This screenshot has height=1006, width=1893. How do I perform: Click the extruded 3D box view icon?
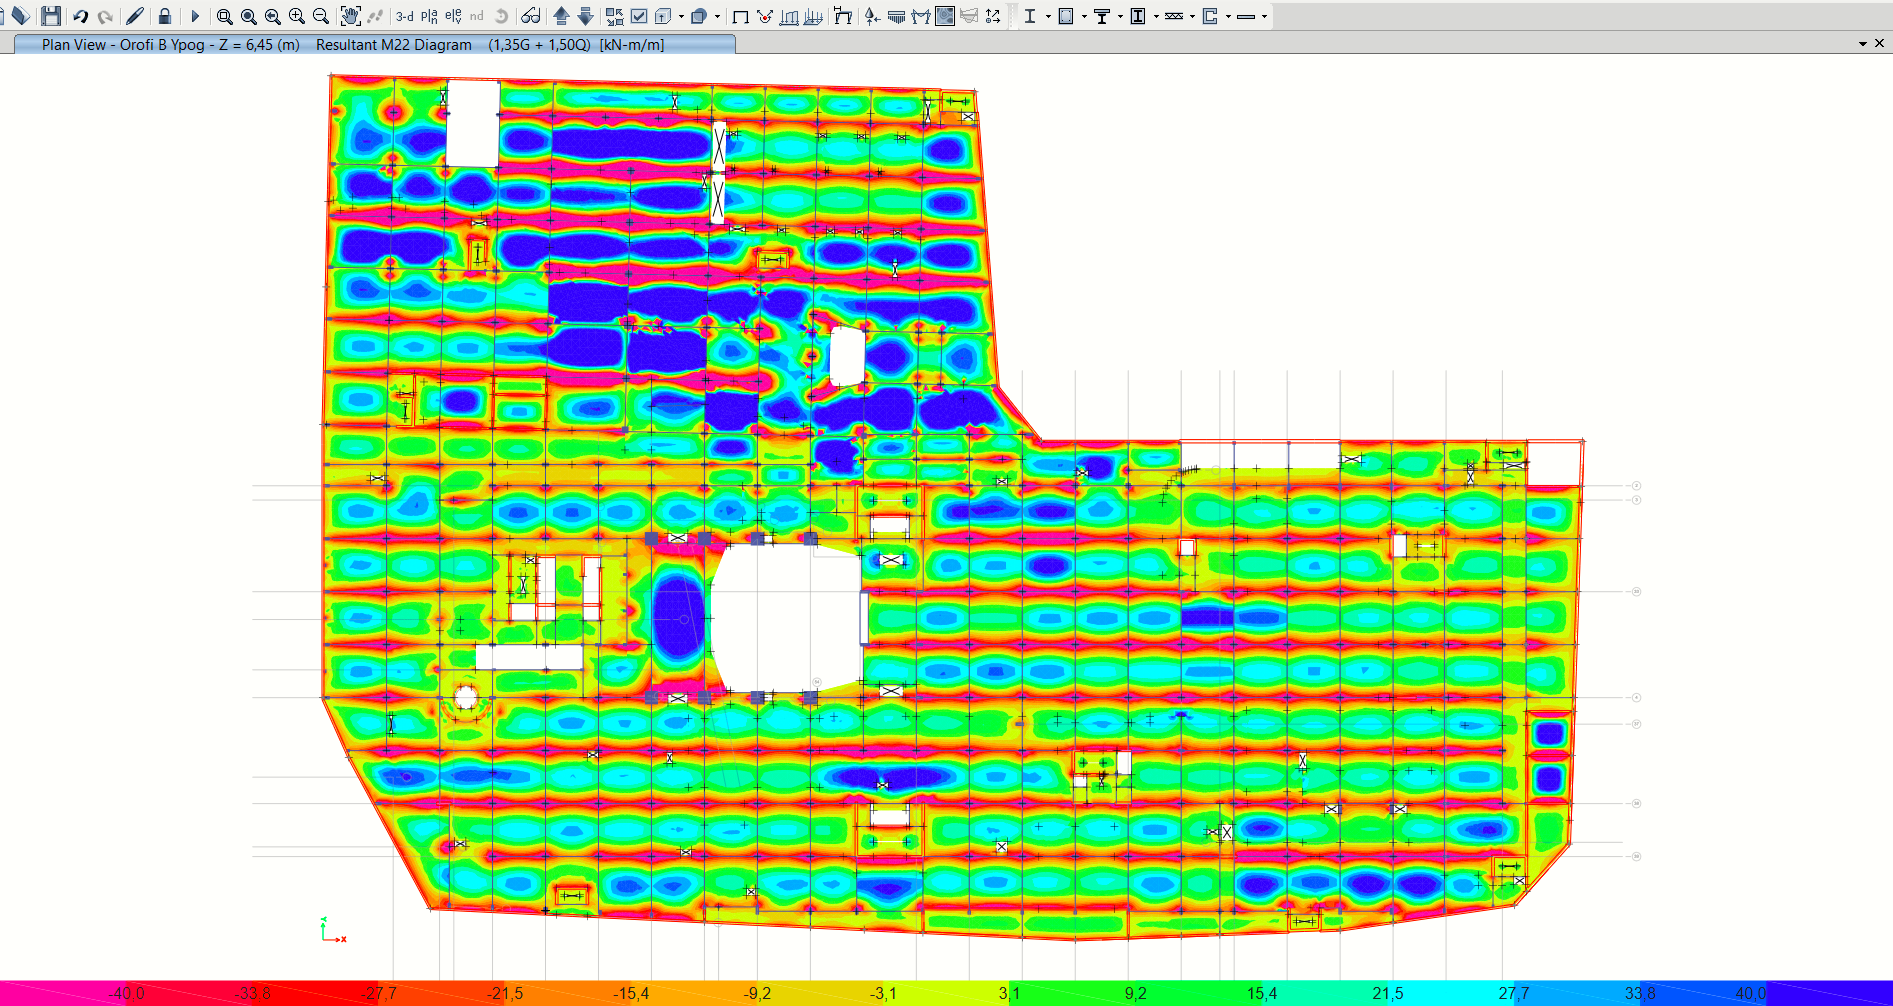click(x=663, y=16)
